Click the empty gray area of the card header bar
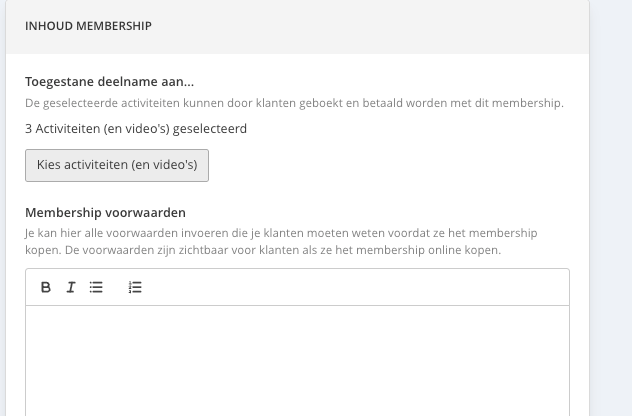Screen dimensions: 632x416 click(x=363, y=26)
